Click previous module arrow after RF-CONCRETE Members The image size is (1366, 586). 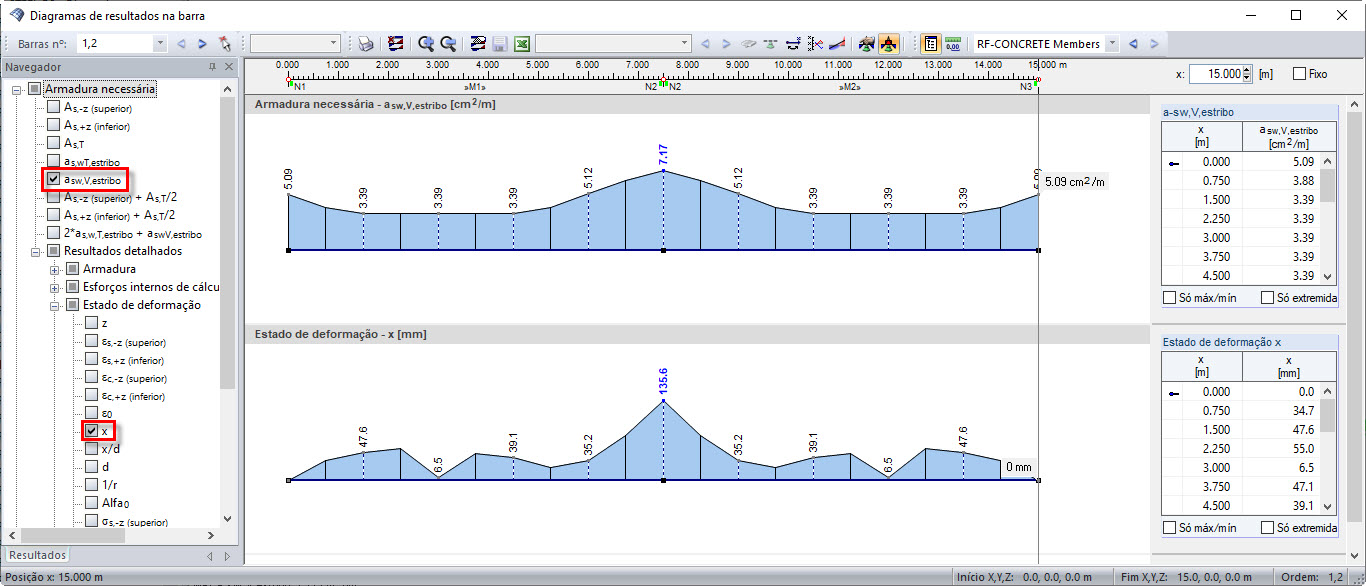click(1133, 44)
